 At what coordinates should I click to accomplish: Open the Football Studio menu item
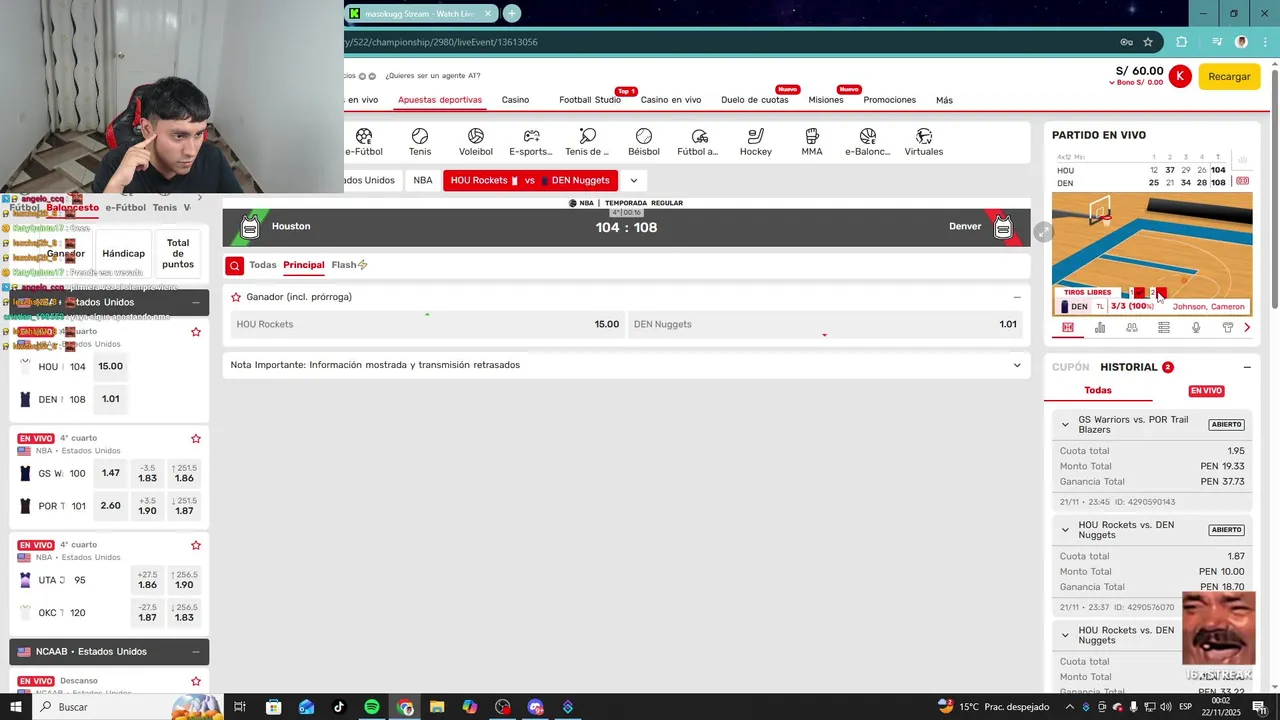click(590, 100)
